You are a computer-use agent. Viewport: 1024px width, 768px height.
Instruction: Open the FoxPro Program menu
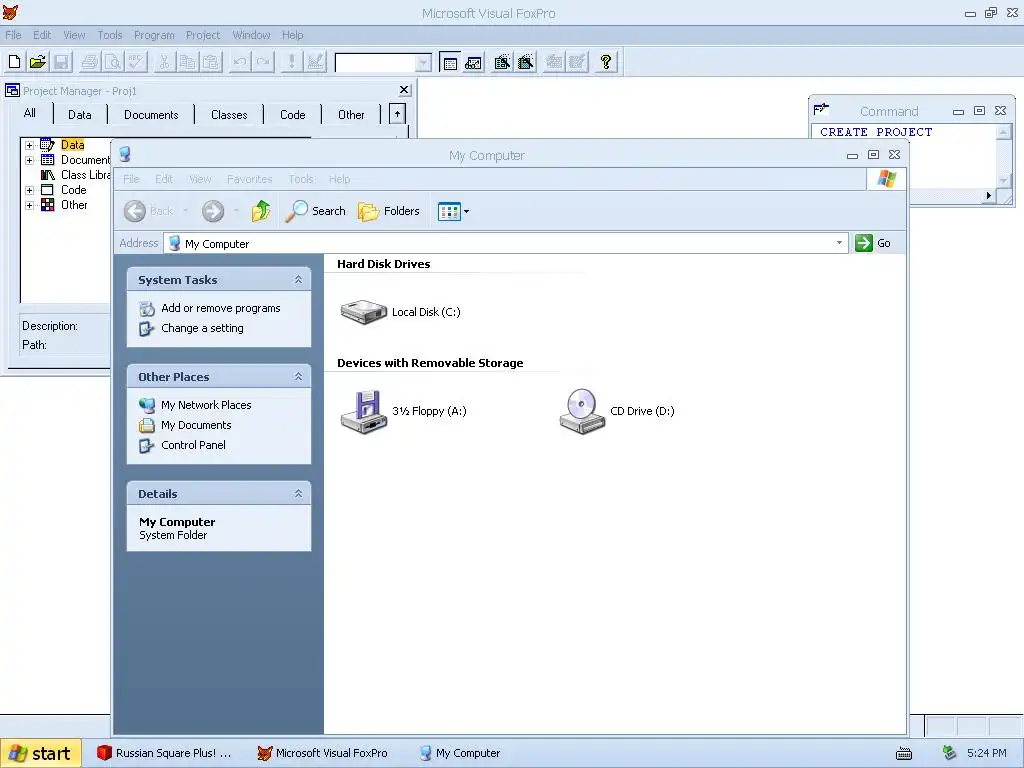click(x=154, y=35)
